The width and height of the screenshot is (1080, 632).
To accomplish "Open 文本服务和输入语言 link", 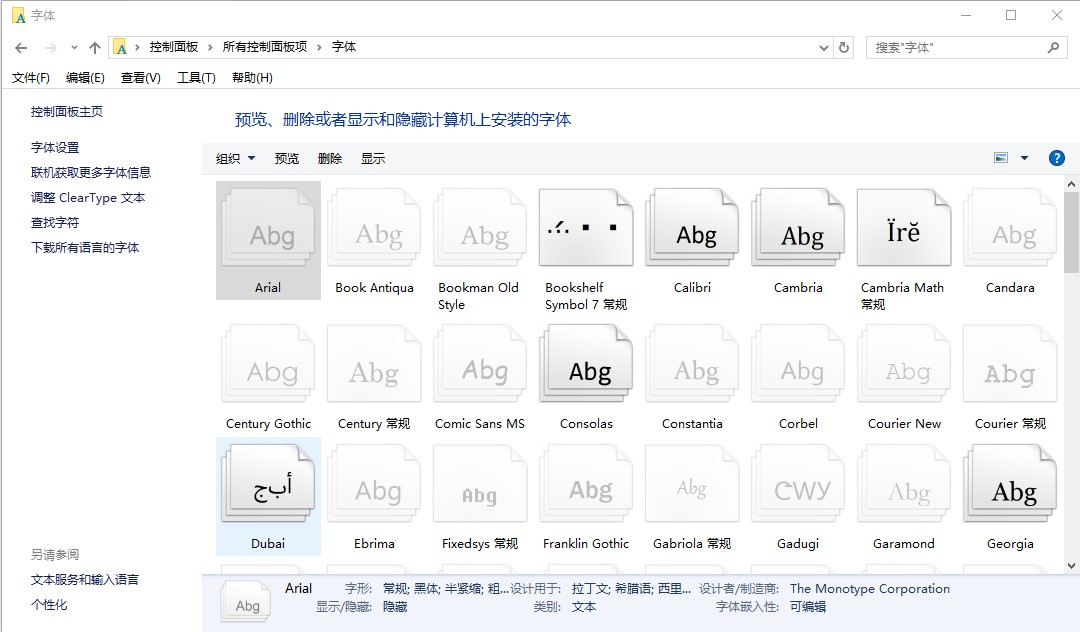I will tap(85, 580).
